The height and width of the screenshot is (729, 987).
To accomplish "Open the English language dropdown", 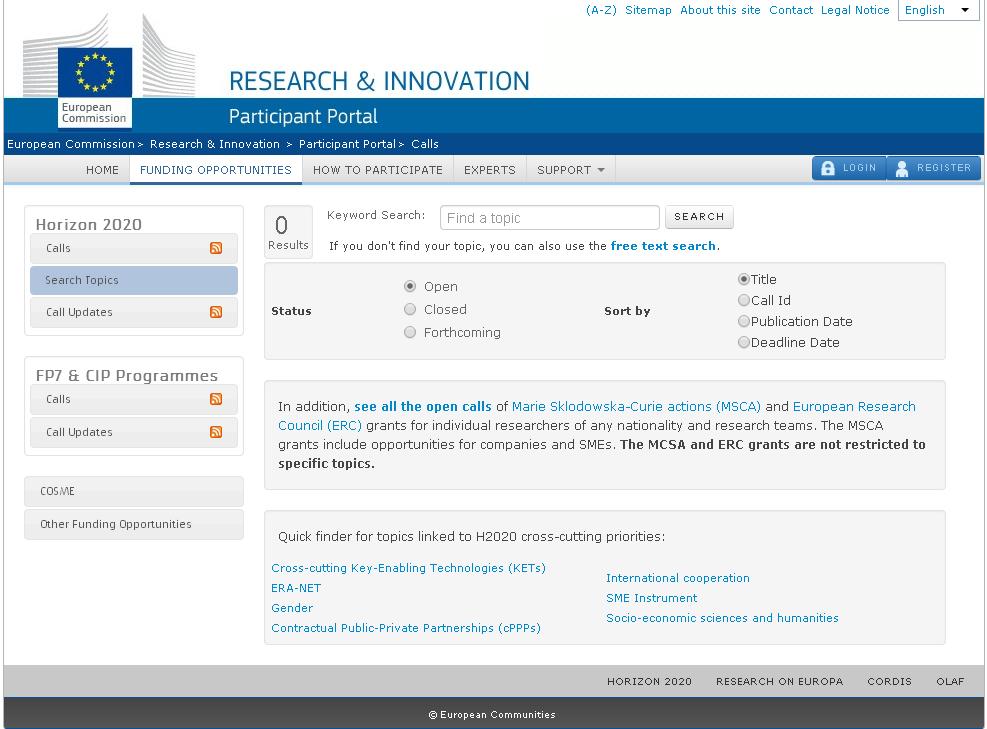I will click(x=939, y=10).
